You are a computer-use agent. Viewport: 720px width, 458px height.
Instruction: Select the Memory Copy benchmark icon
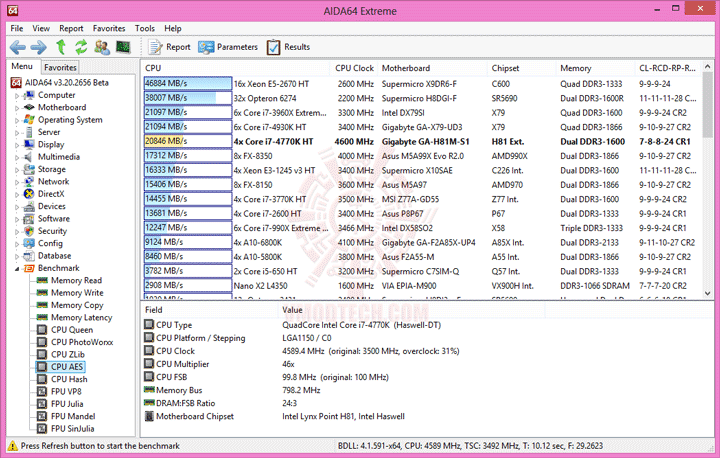pos(42,305)
